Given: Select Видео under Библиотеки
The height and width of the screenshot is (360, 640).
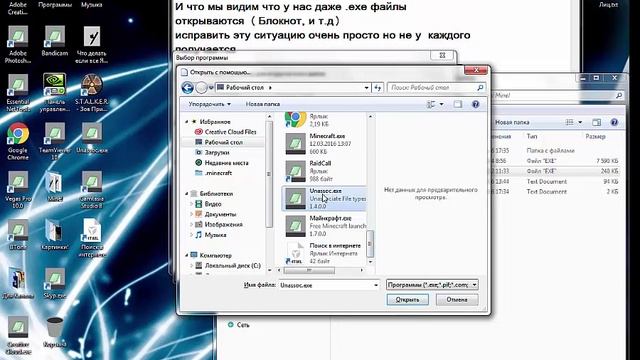Looking at the screenshot, I should click(x=213, y=204).
